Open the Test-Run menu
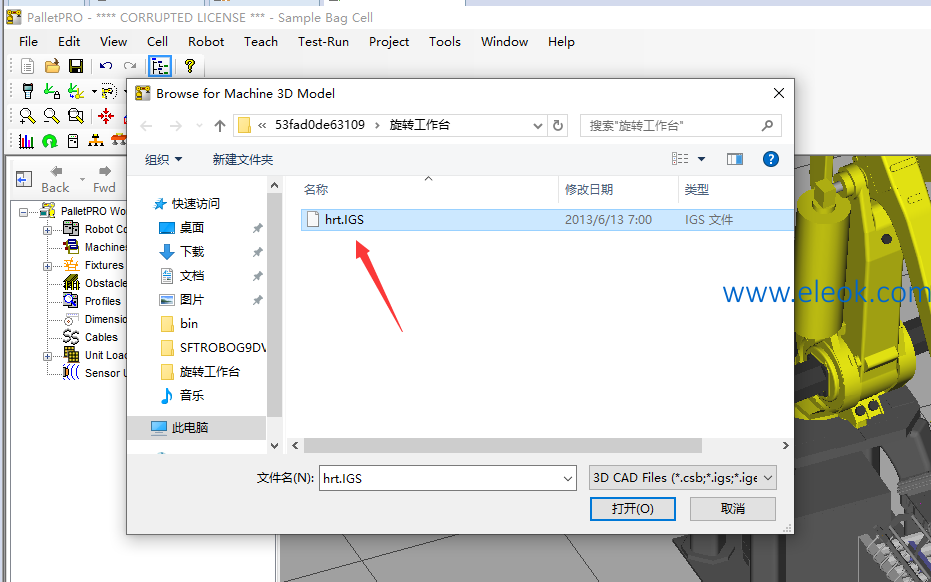This screenshot has width=931, height=582. [x=324, y=42]
